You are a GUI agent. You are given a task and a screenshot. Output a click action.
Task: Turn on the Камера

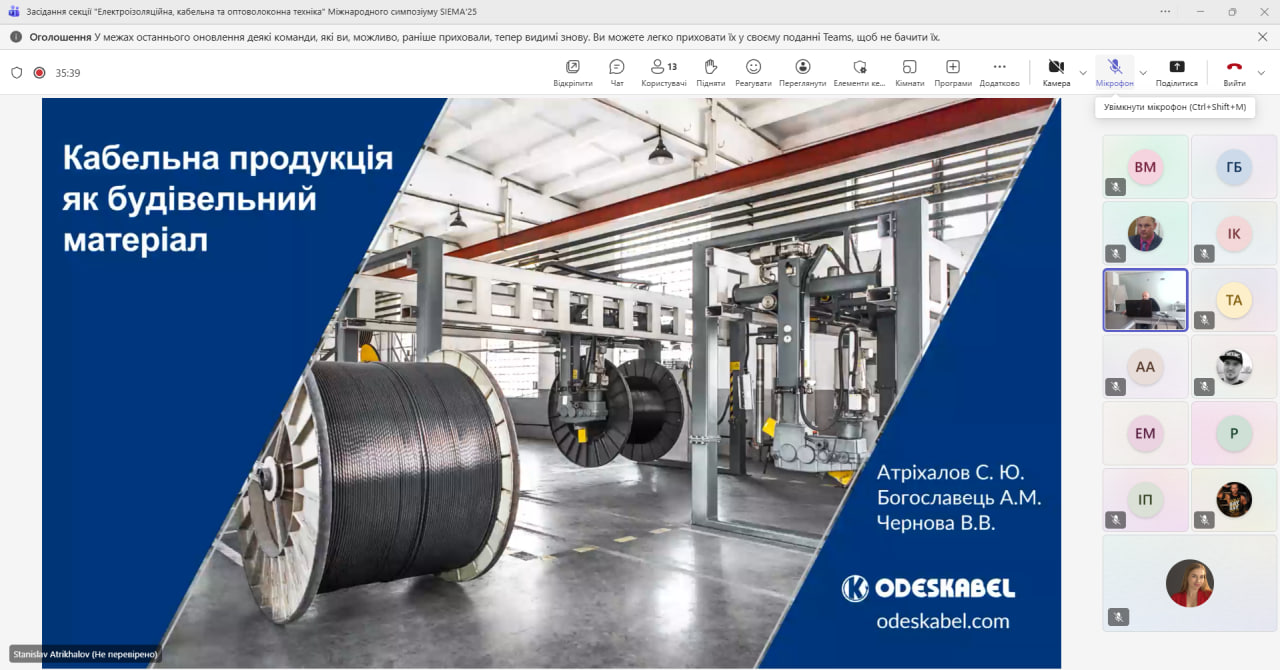click(1056, 72)
